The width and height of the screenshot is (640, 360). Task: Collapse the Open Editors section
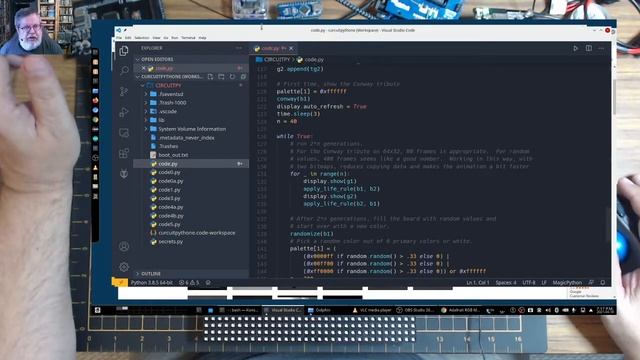pos(191,59)
